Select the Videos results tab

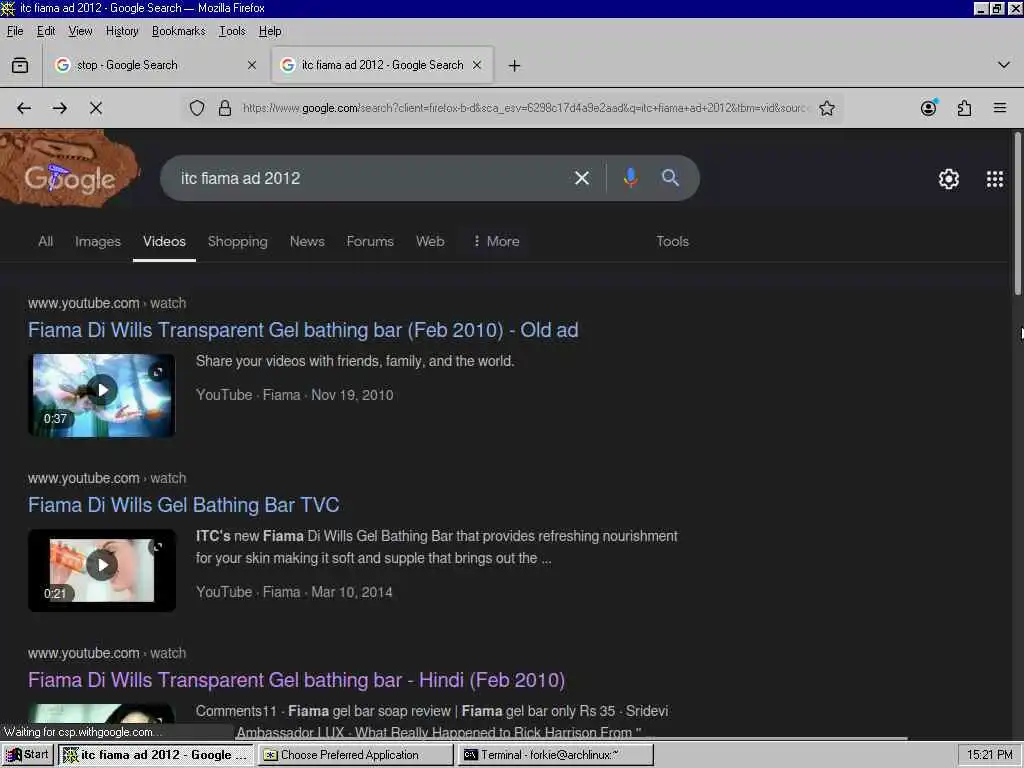pos(164,241)
